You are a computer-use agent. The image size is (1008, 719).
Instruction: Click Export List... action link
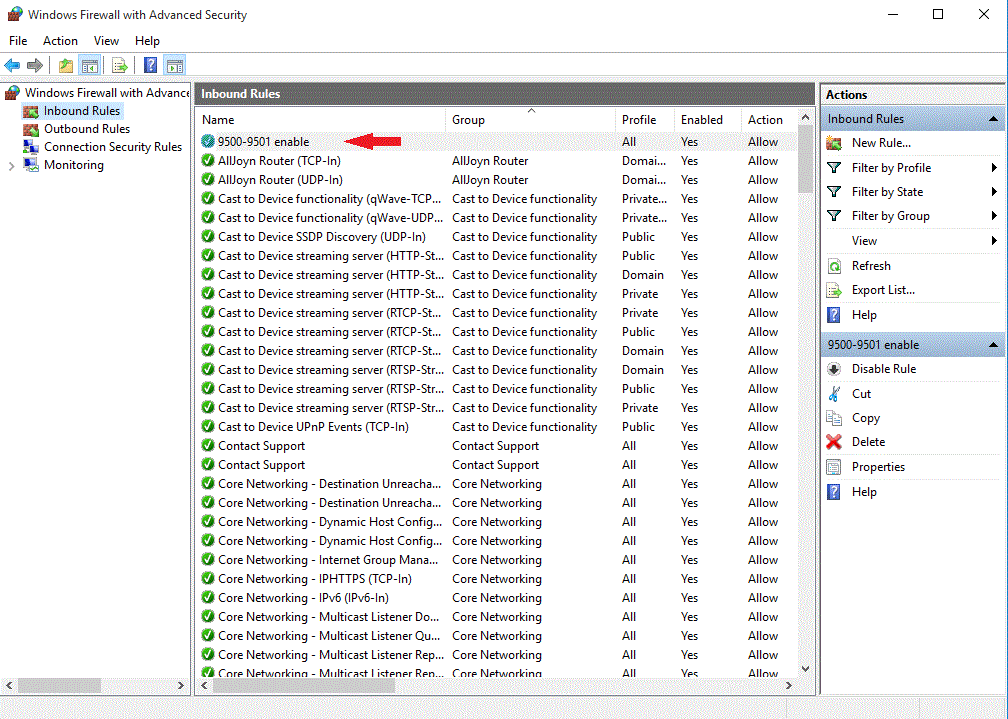pyautogui.click(x=882, y=290)
